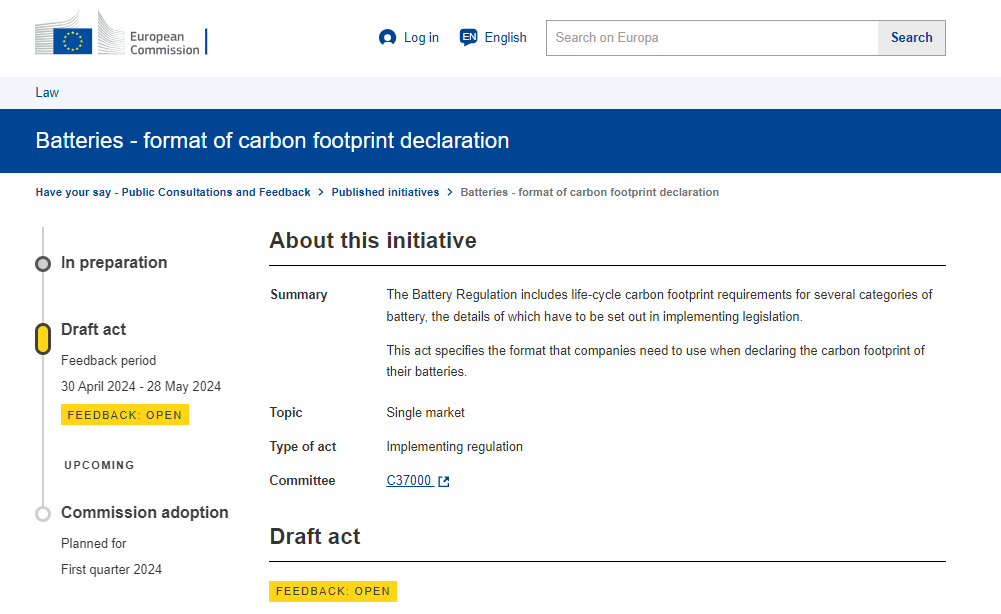Click the sidebar FEEDBACK: OPEN badge
1001x614 pixels.
[x=125, y=415]
